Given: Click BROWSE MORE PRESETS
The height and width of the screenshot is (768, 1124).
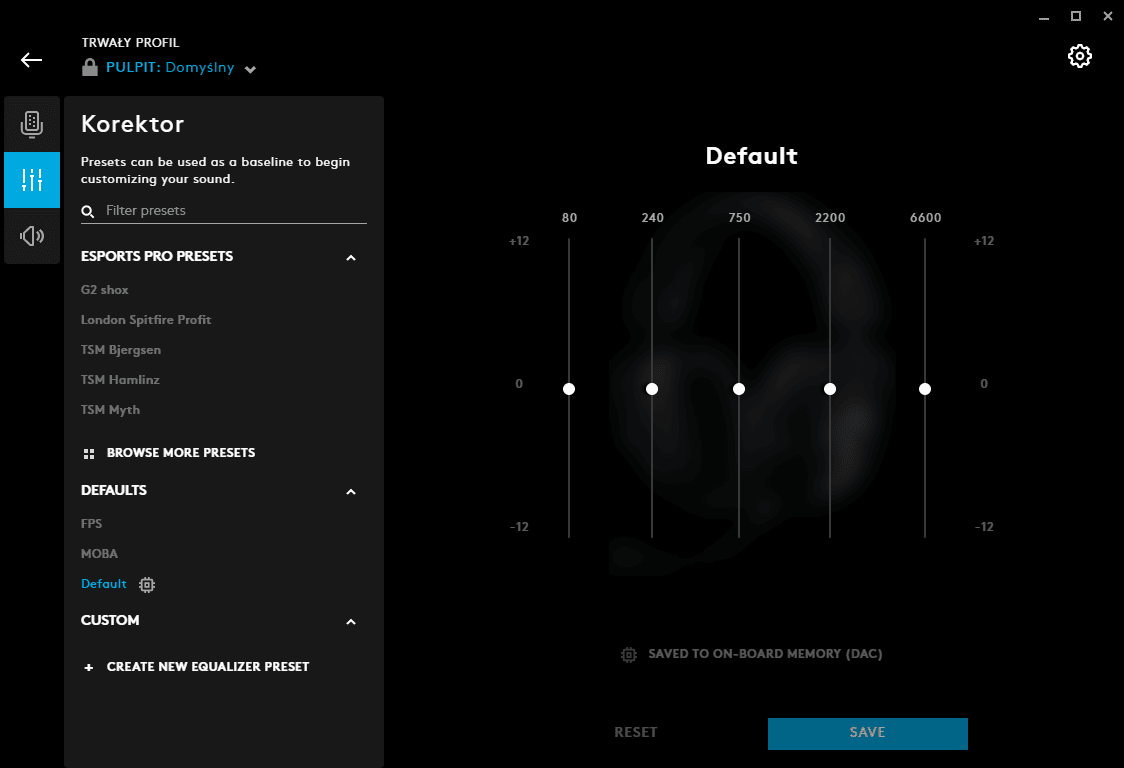Looking at the screenshot, I should coord(181,452).
